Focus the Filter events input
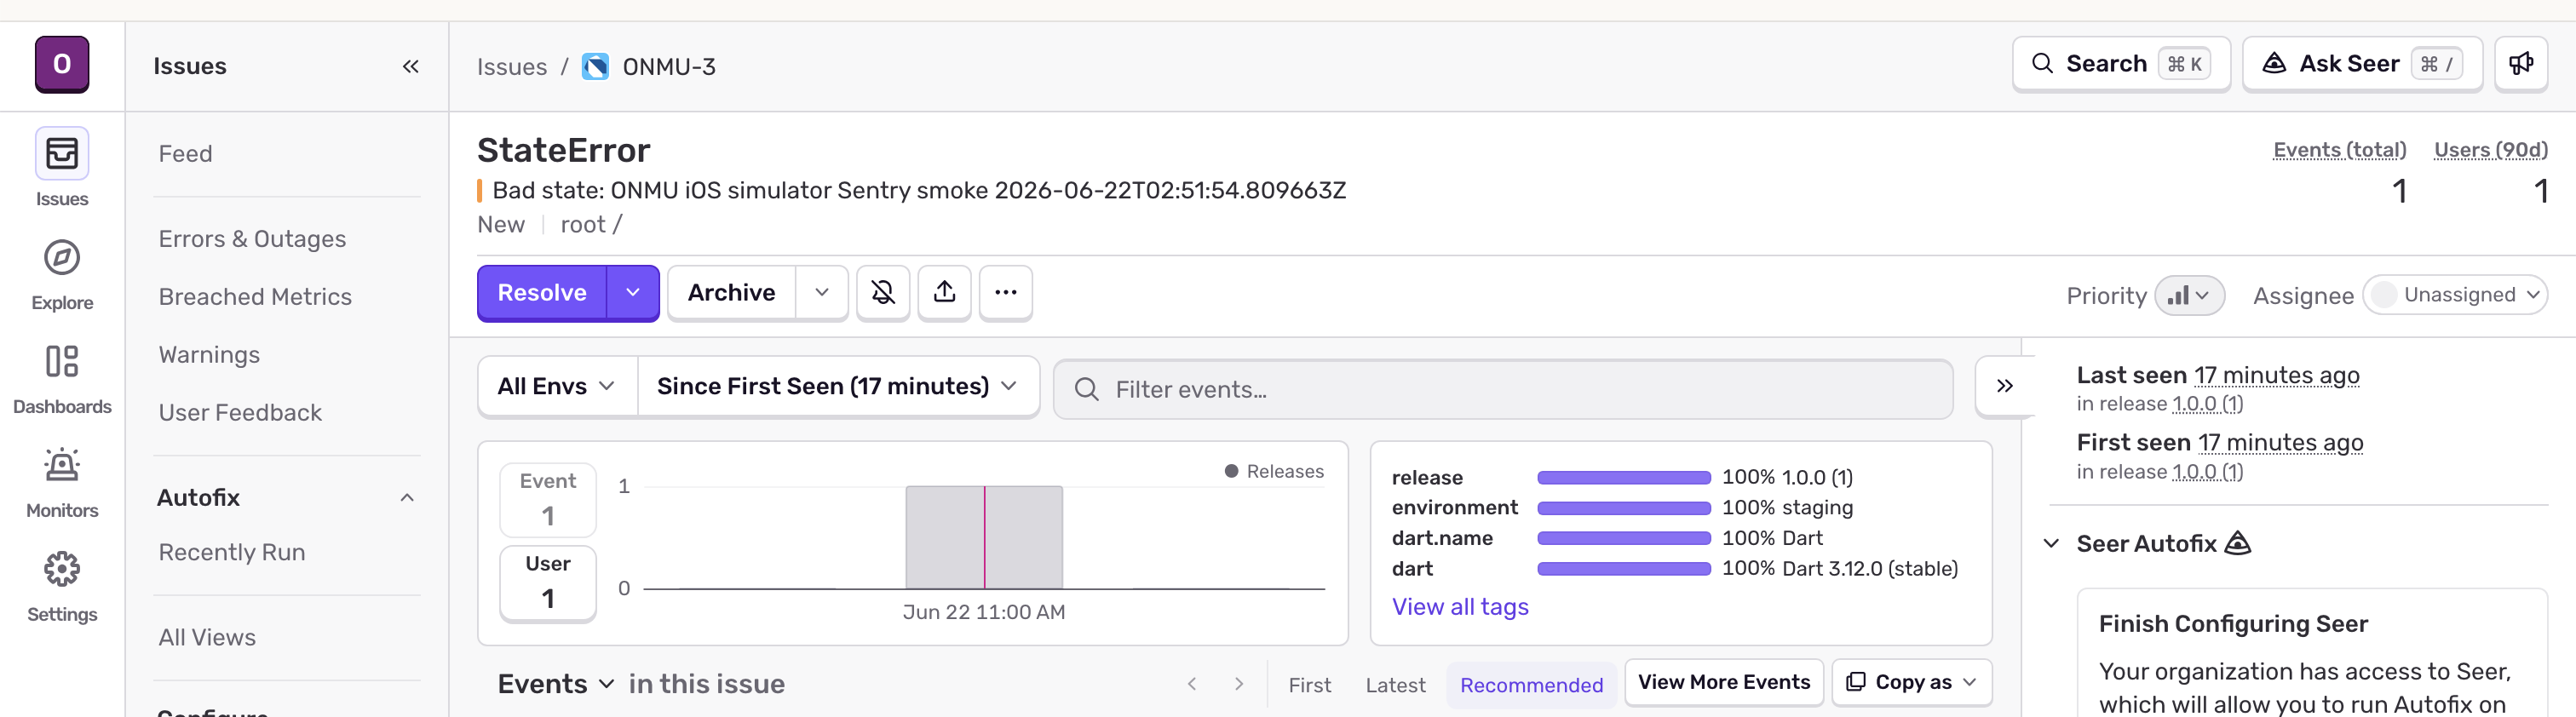The image size is (2576, 717). point(1502,389)
